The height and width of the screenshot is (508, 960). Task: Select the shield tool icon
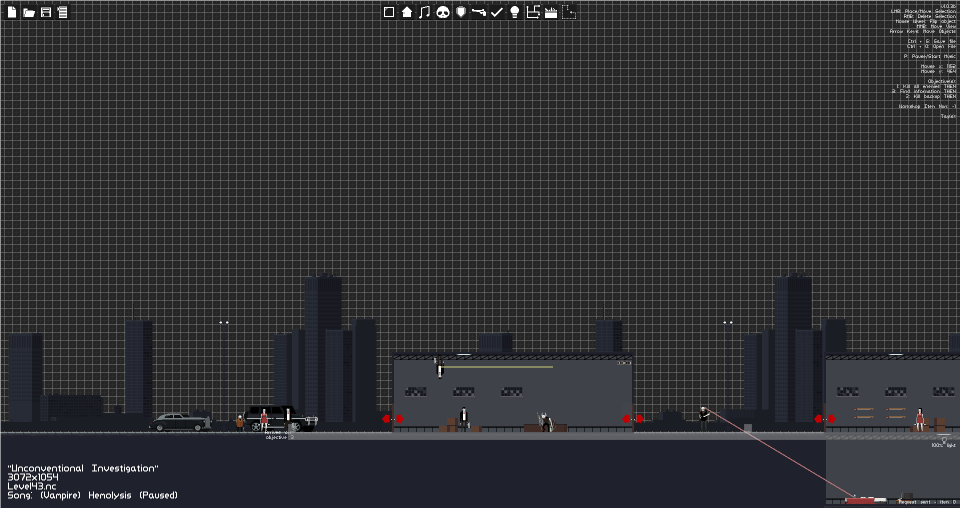461,12
